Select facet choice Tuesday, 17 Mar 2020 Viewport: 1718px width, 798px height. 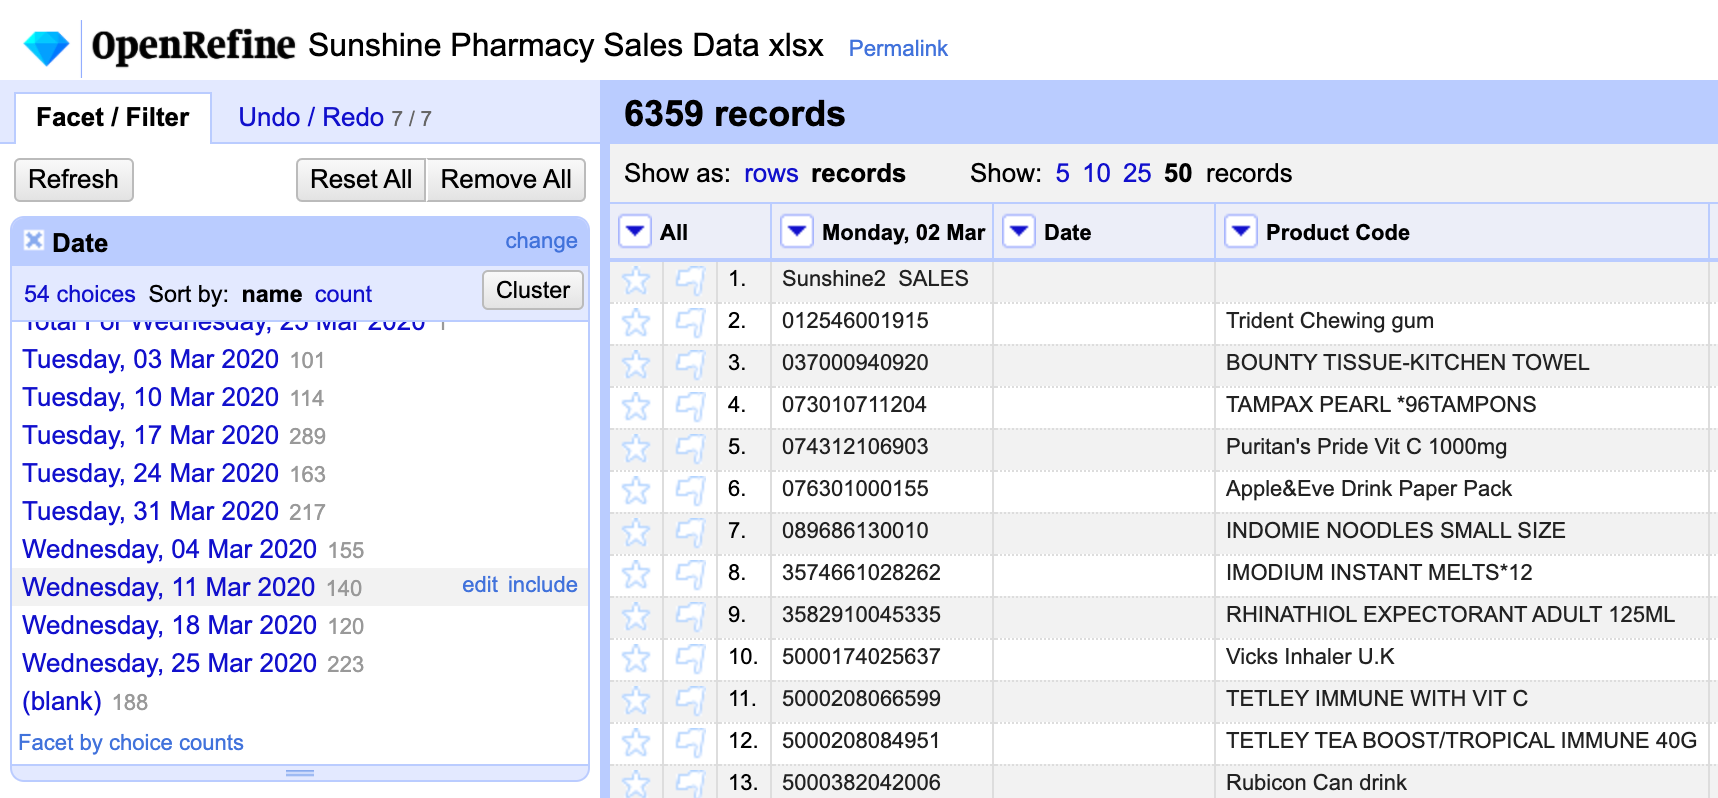[x=150, y=436]
